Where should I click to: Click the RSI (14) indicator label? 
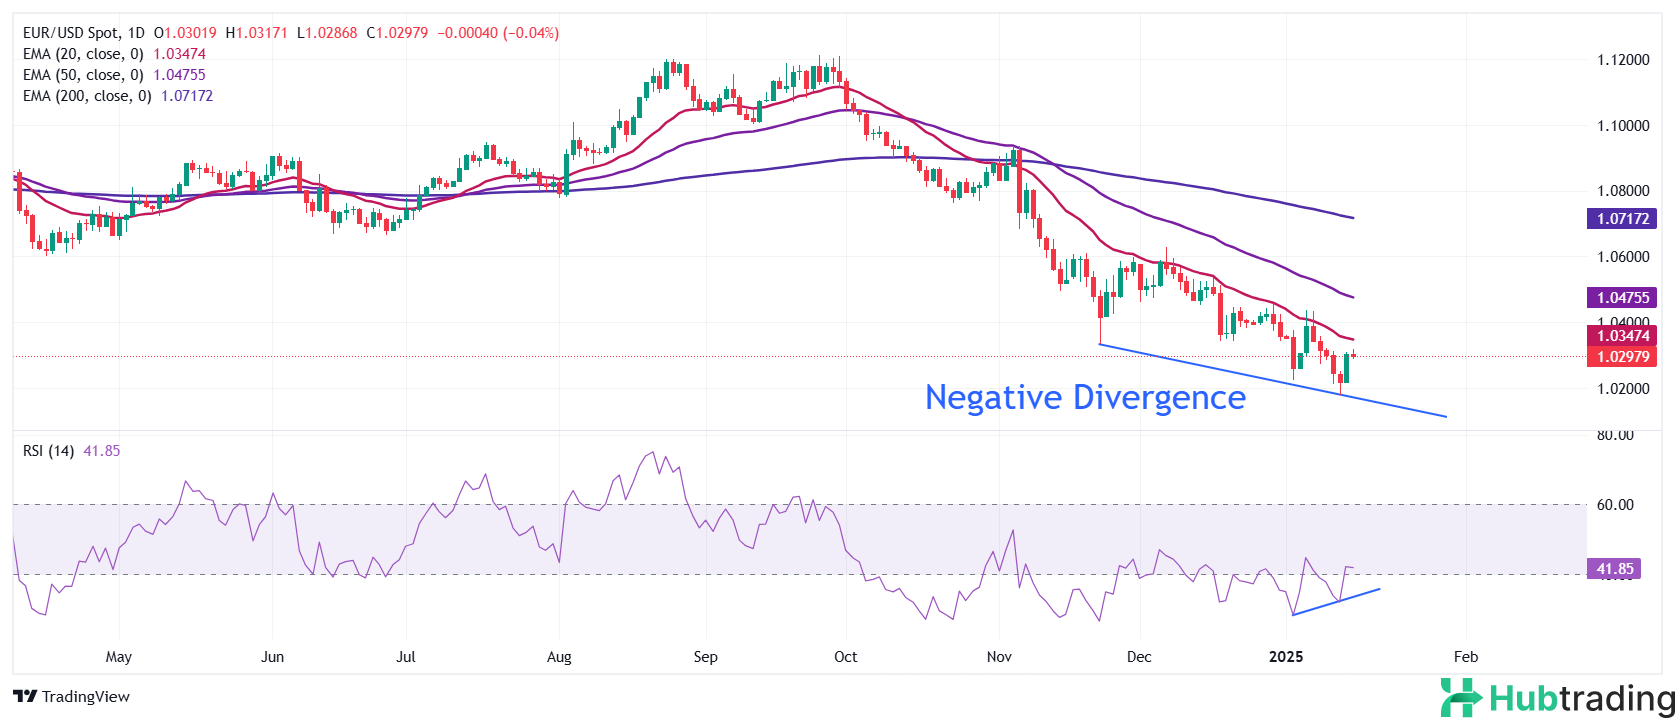(x=48, y=451)
